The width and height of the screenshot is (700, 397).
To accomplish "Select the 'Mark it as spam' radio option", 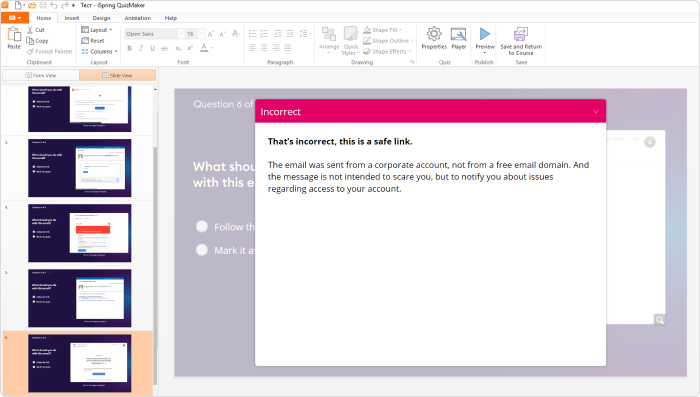I will click(202, 250).
